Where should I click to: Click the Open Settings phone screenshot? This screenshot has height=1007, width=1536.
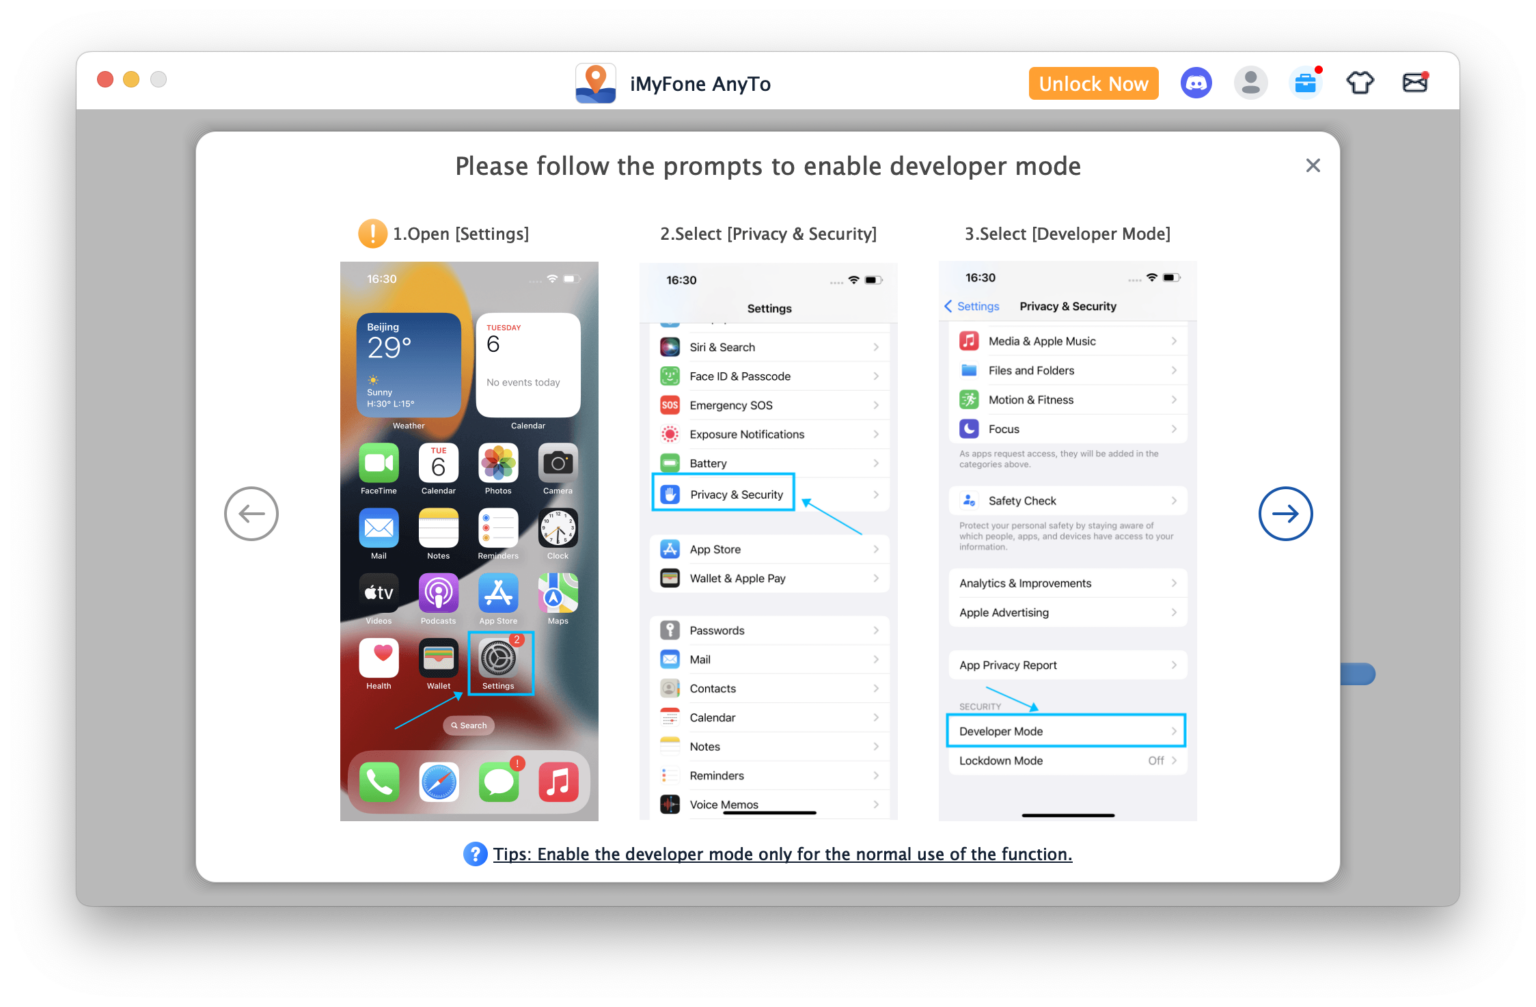click(x=469, y=541)
